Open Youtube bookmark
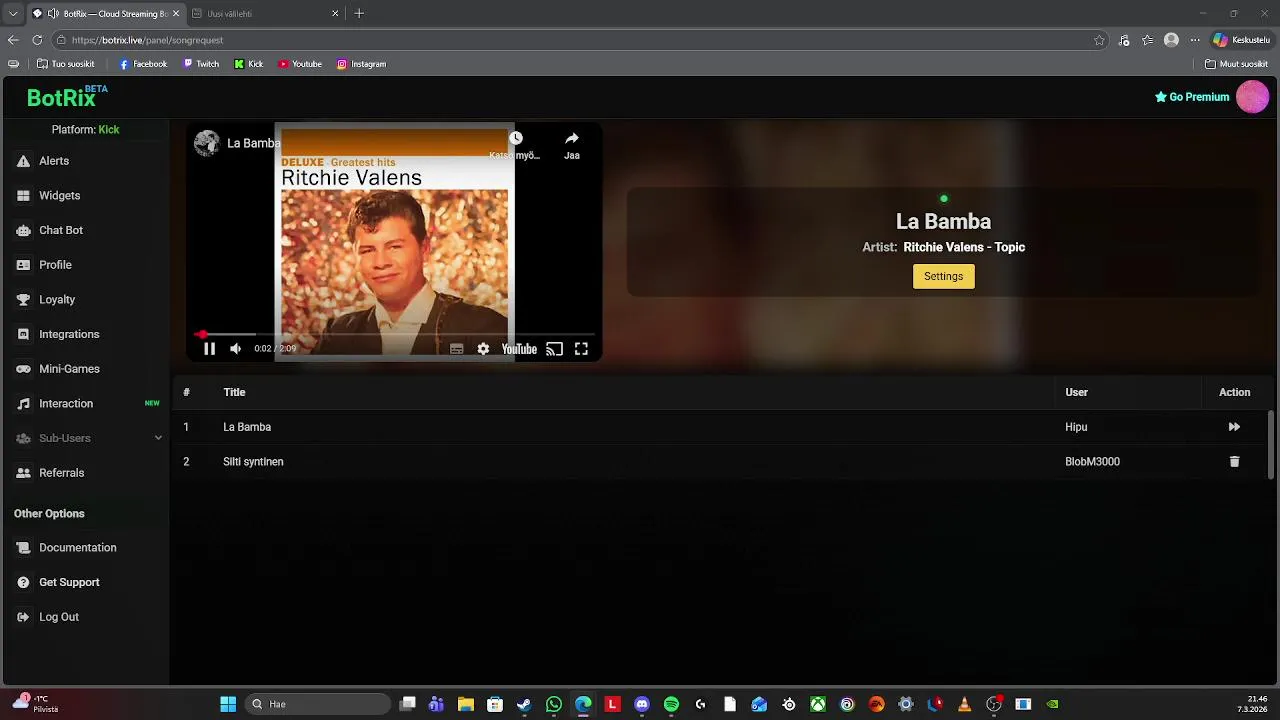Screen dimensions: 1280x720 pos(300,64)
